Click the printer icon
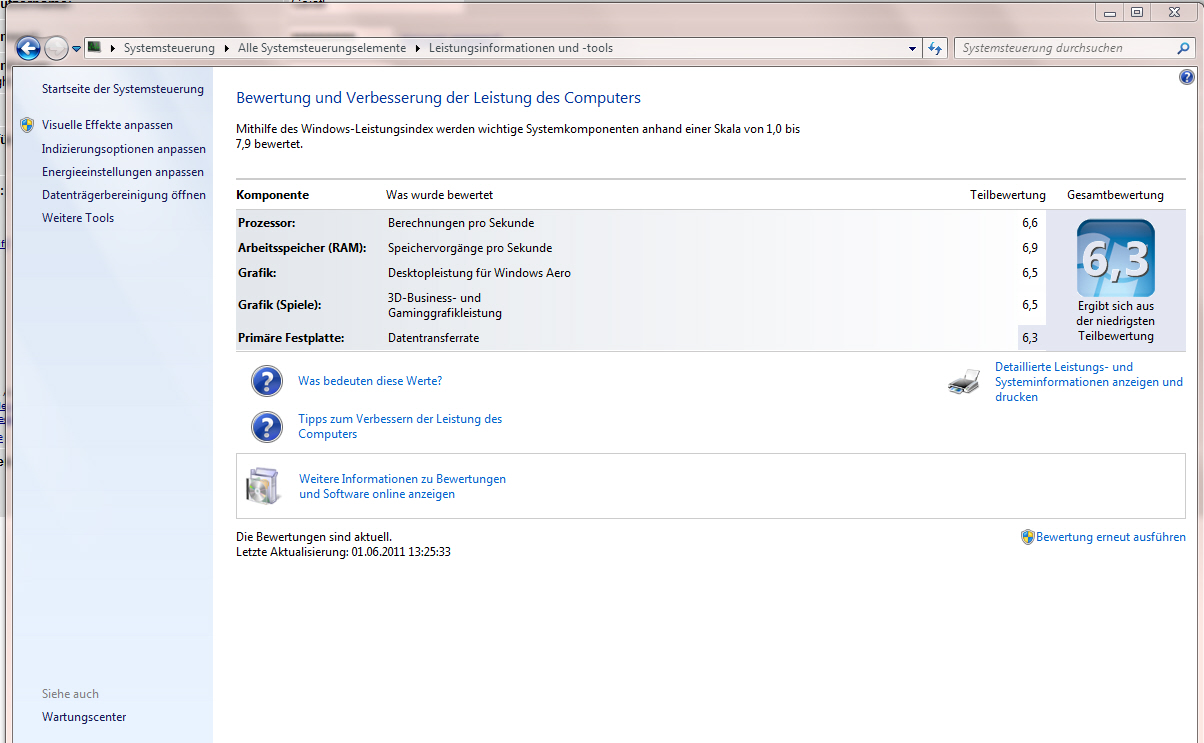1204x743 pixels. [964, 382]
